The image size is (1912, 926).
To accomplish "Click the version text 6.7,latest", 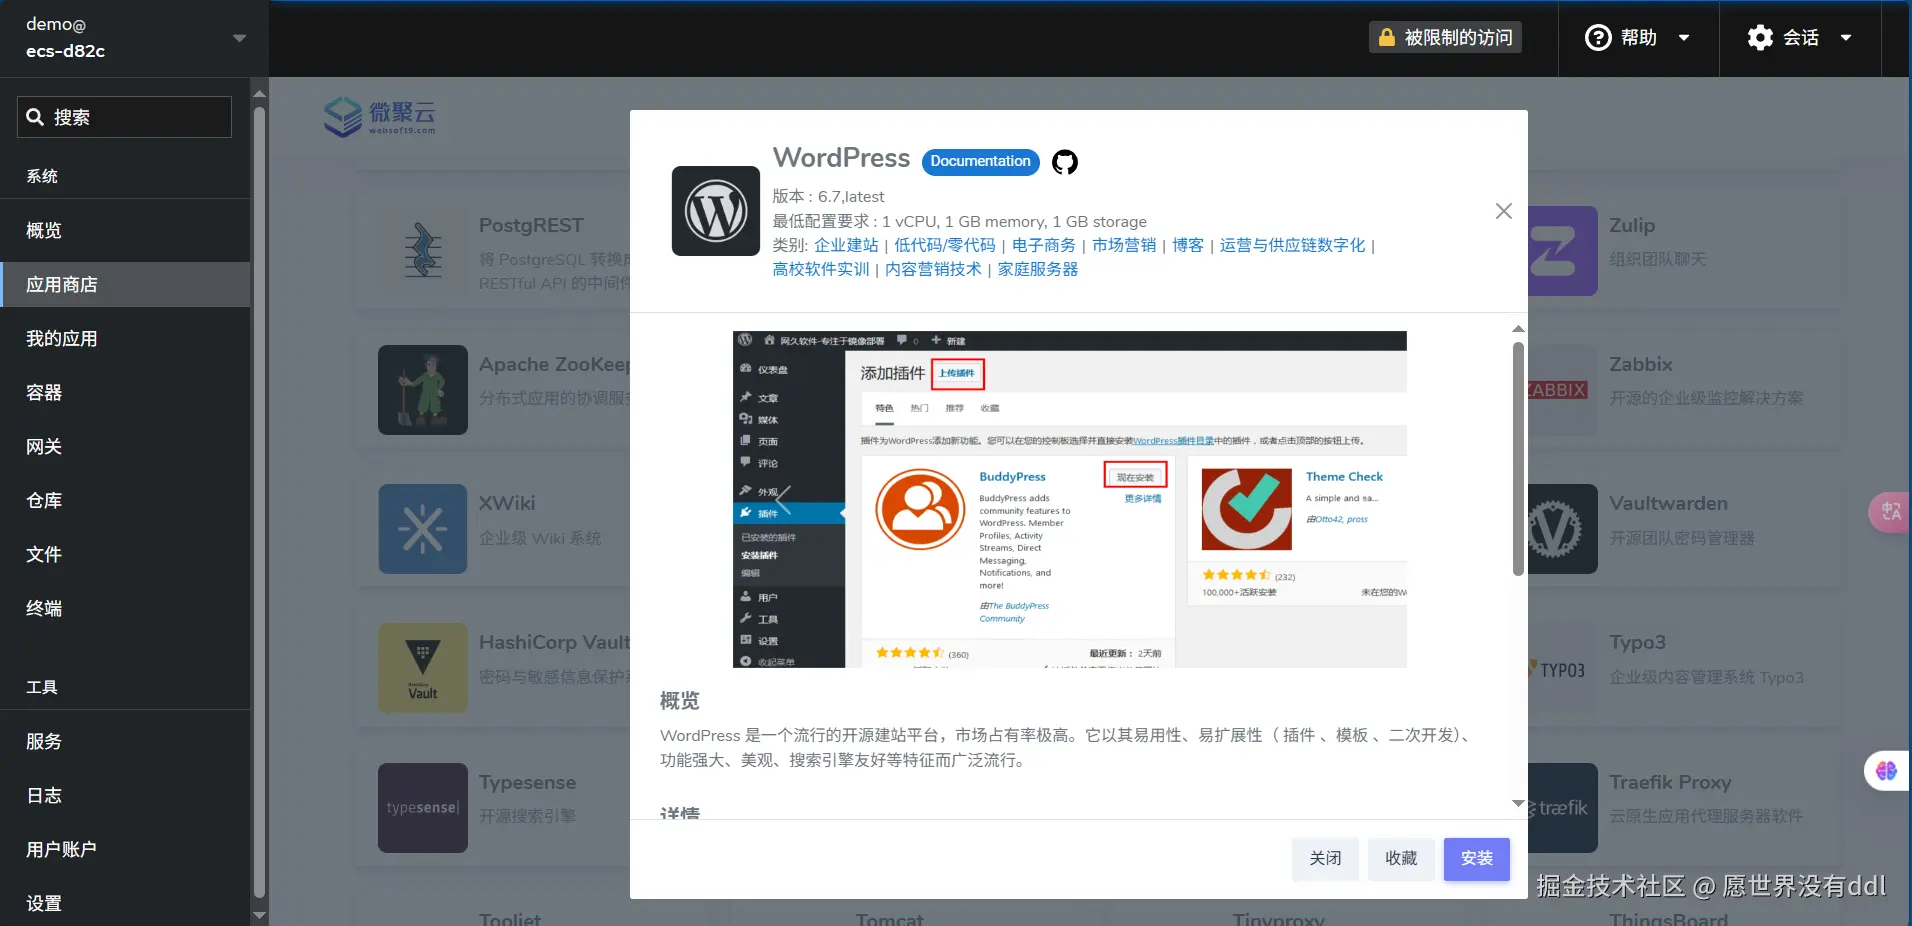I will [x=851, y=196].
